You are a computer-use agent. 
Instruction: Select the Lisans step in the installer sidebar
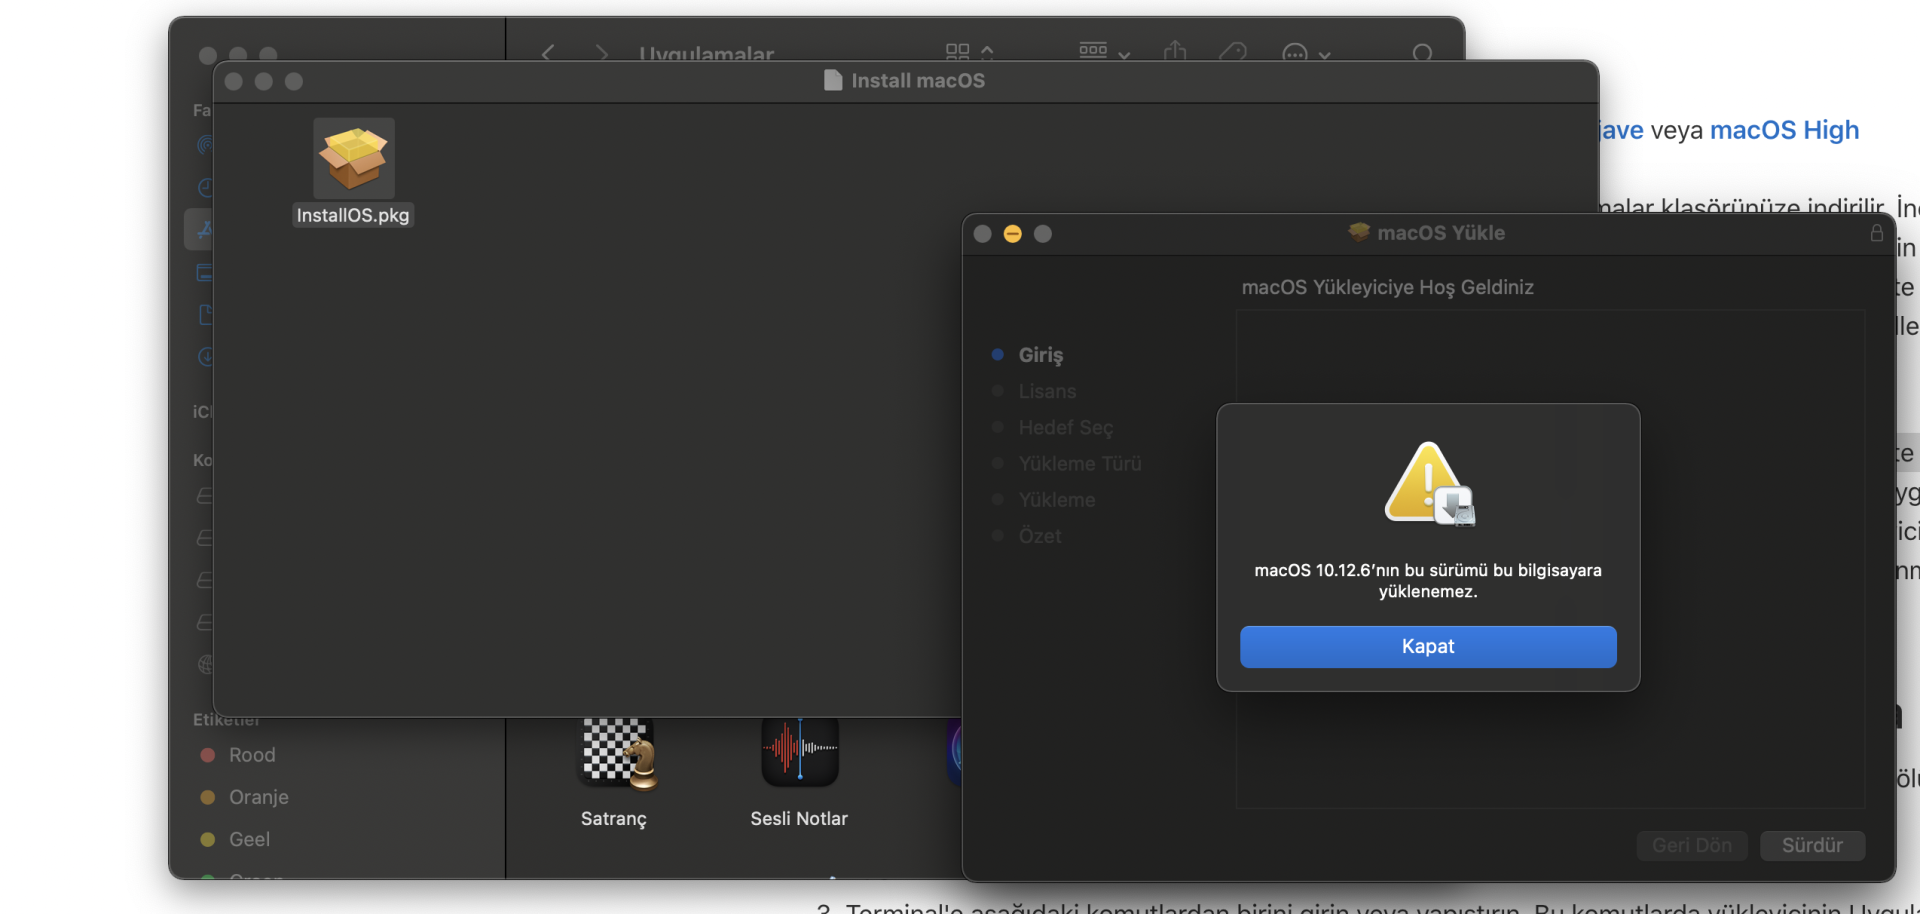point(1047,391)
